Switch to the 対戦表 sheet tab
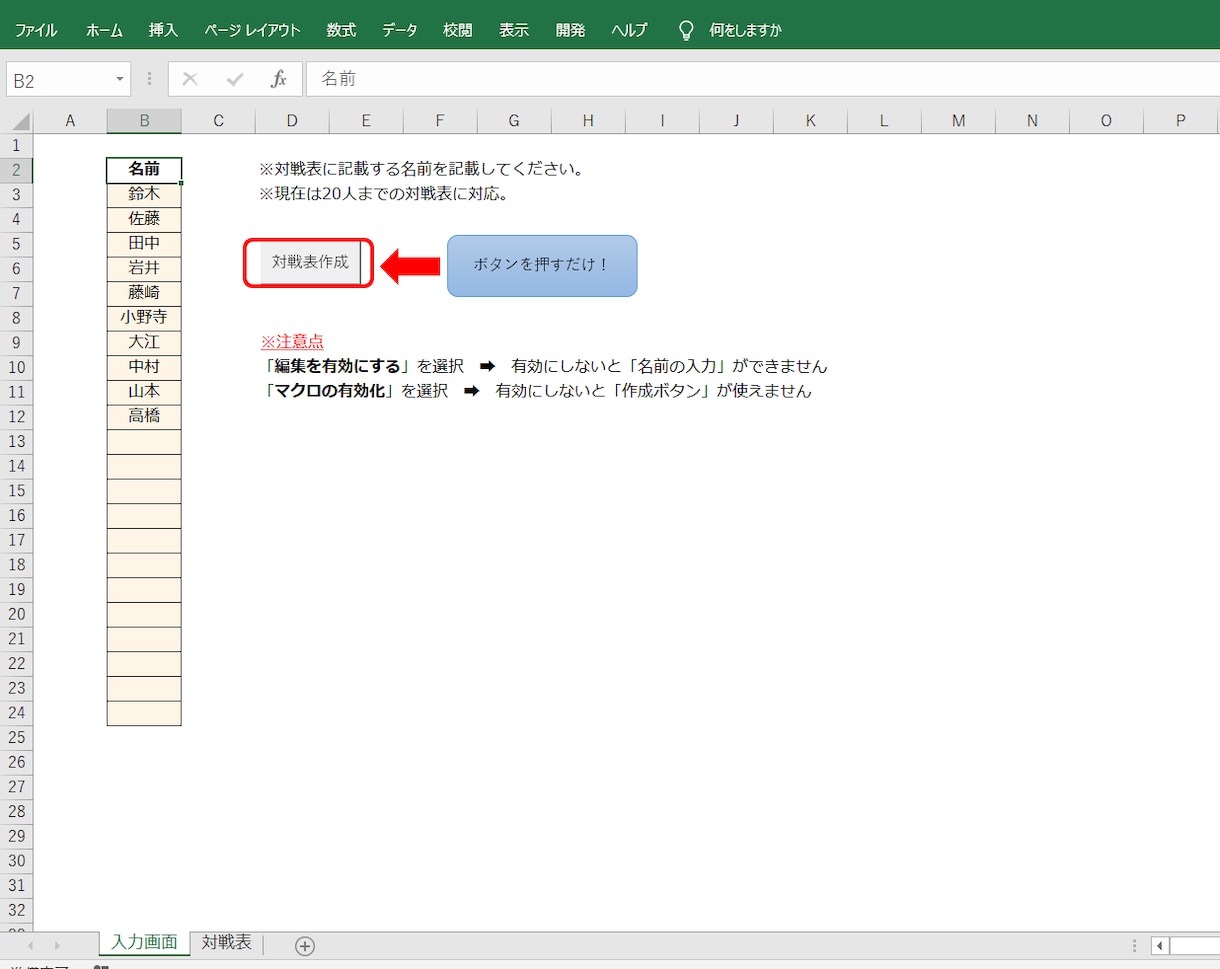Image resolution: width=1220 pixels, height=969 pixels. coord(227,942)
